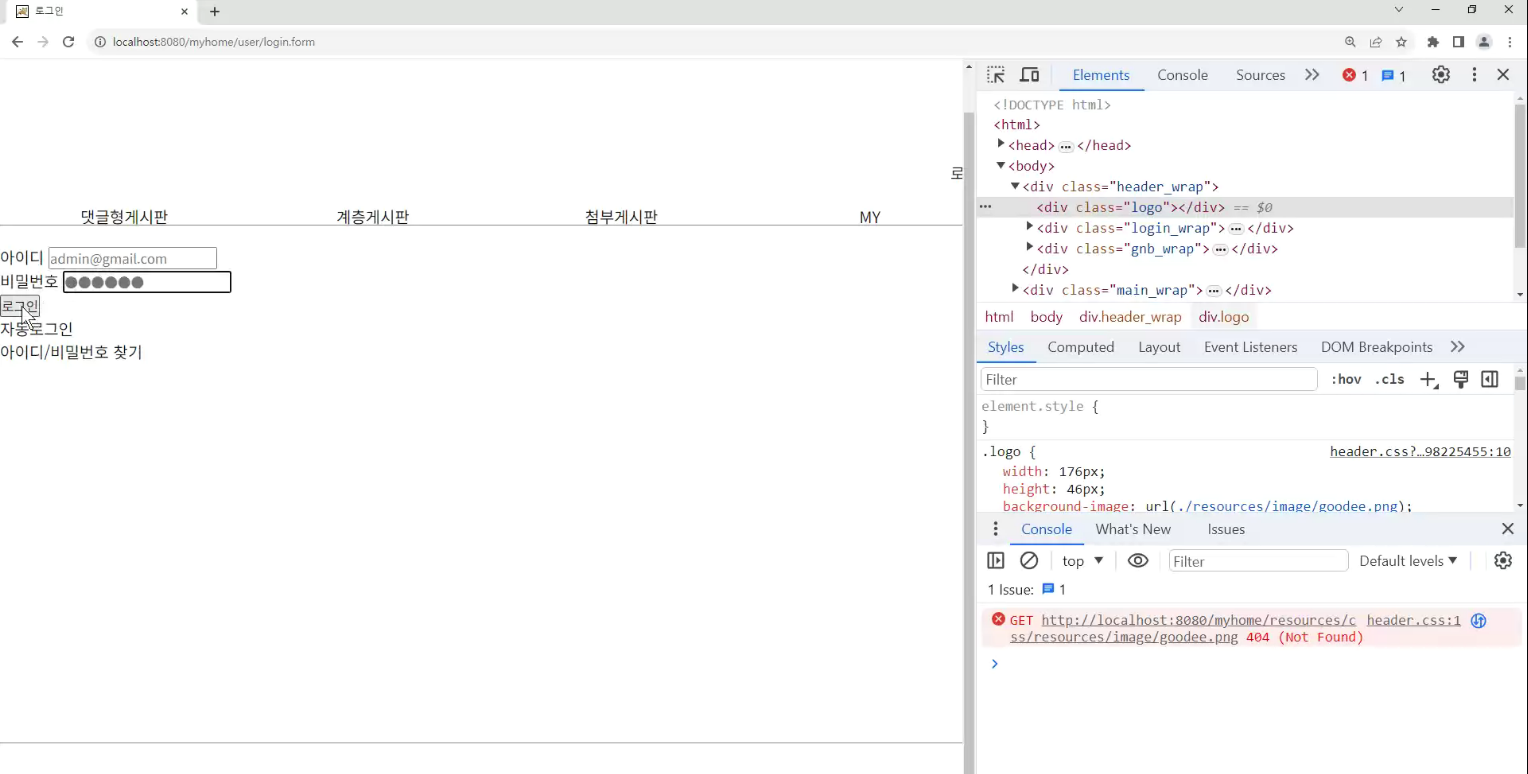Toggle the .cls class editor button
This screenshot has height=774, width=1528.
1389,379
